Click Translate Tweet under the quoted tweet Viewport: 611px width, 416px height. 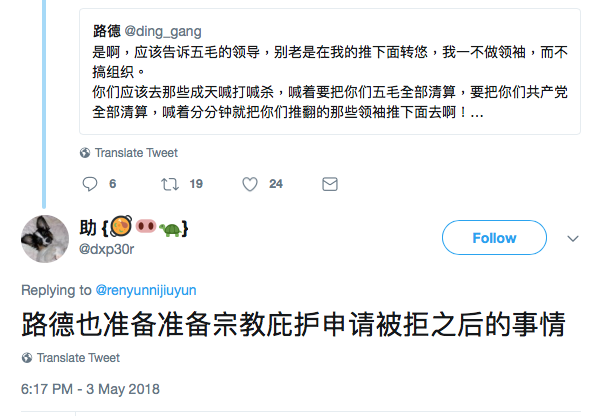point(136,153)
